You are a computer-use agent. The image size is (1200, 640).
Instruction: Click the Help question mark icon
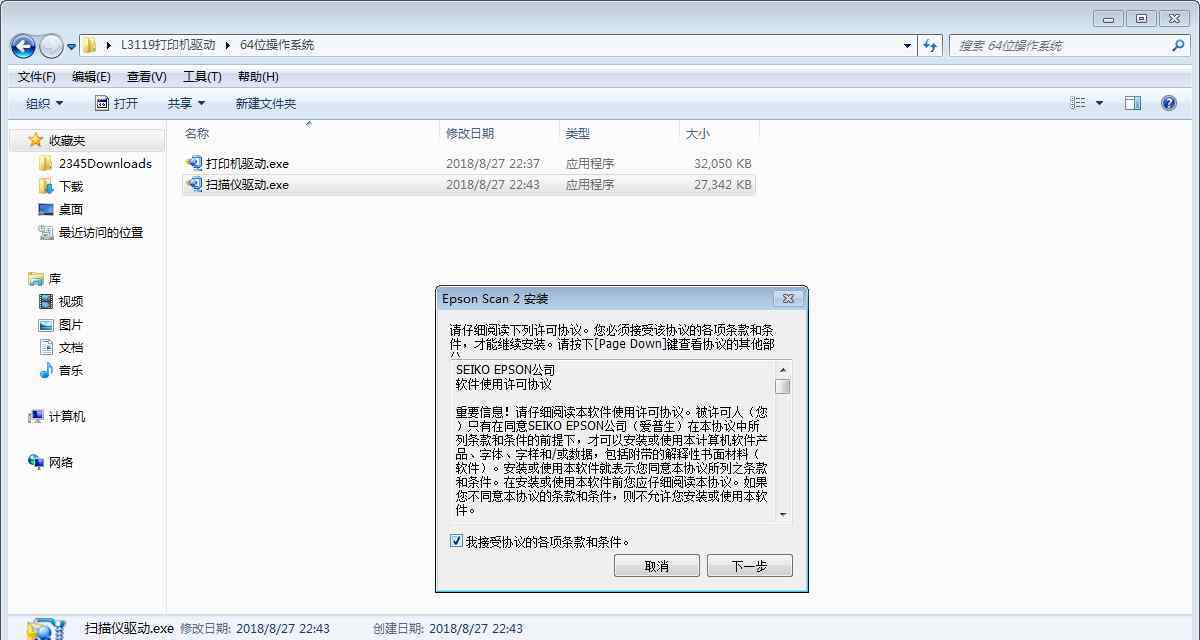pos(1168,103)
